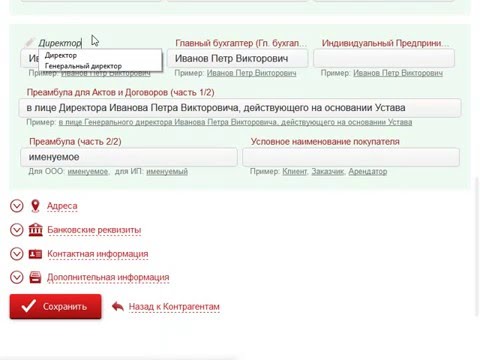Open the Банковские реквизиты link
The image size is (480, 360).
(94, 230)
